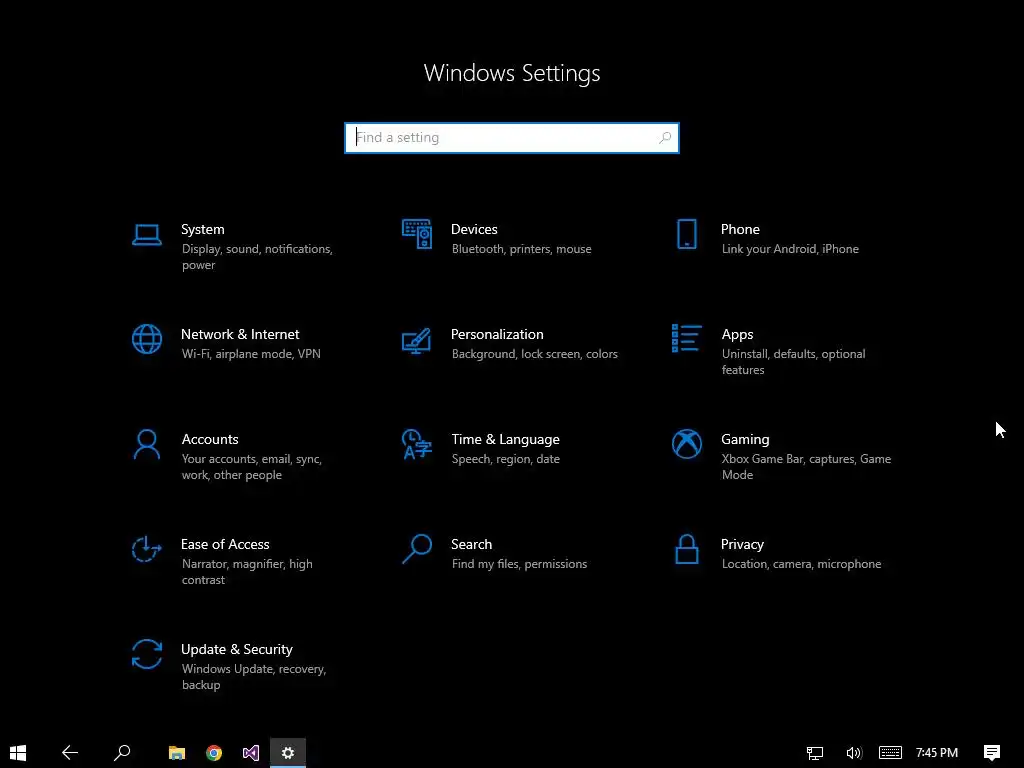
Task: Select the Settings gear taskbar icon
Action: 288,753
